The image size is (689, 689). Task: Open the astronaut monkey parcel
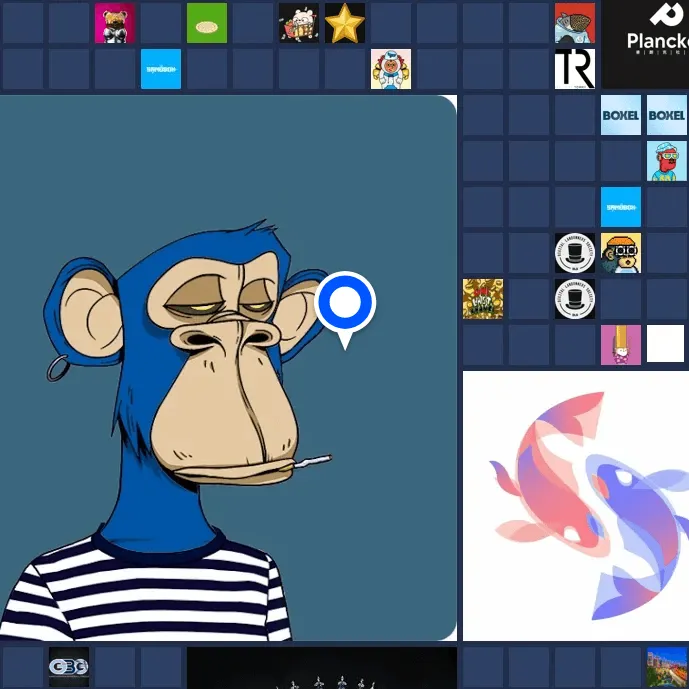click(x=391, y=69)
